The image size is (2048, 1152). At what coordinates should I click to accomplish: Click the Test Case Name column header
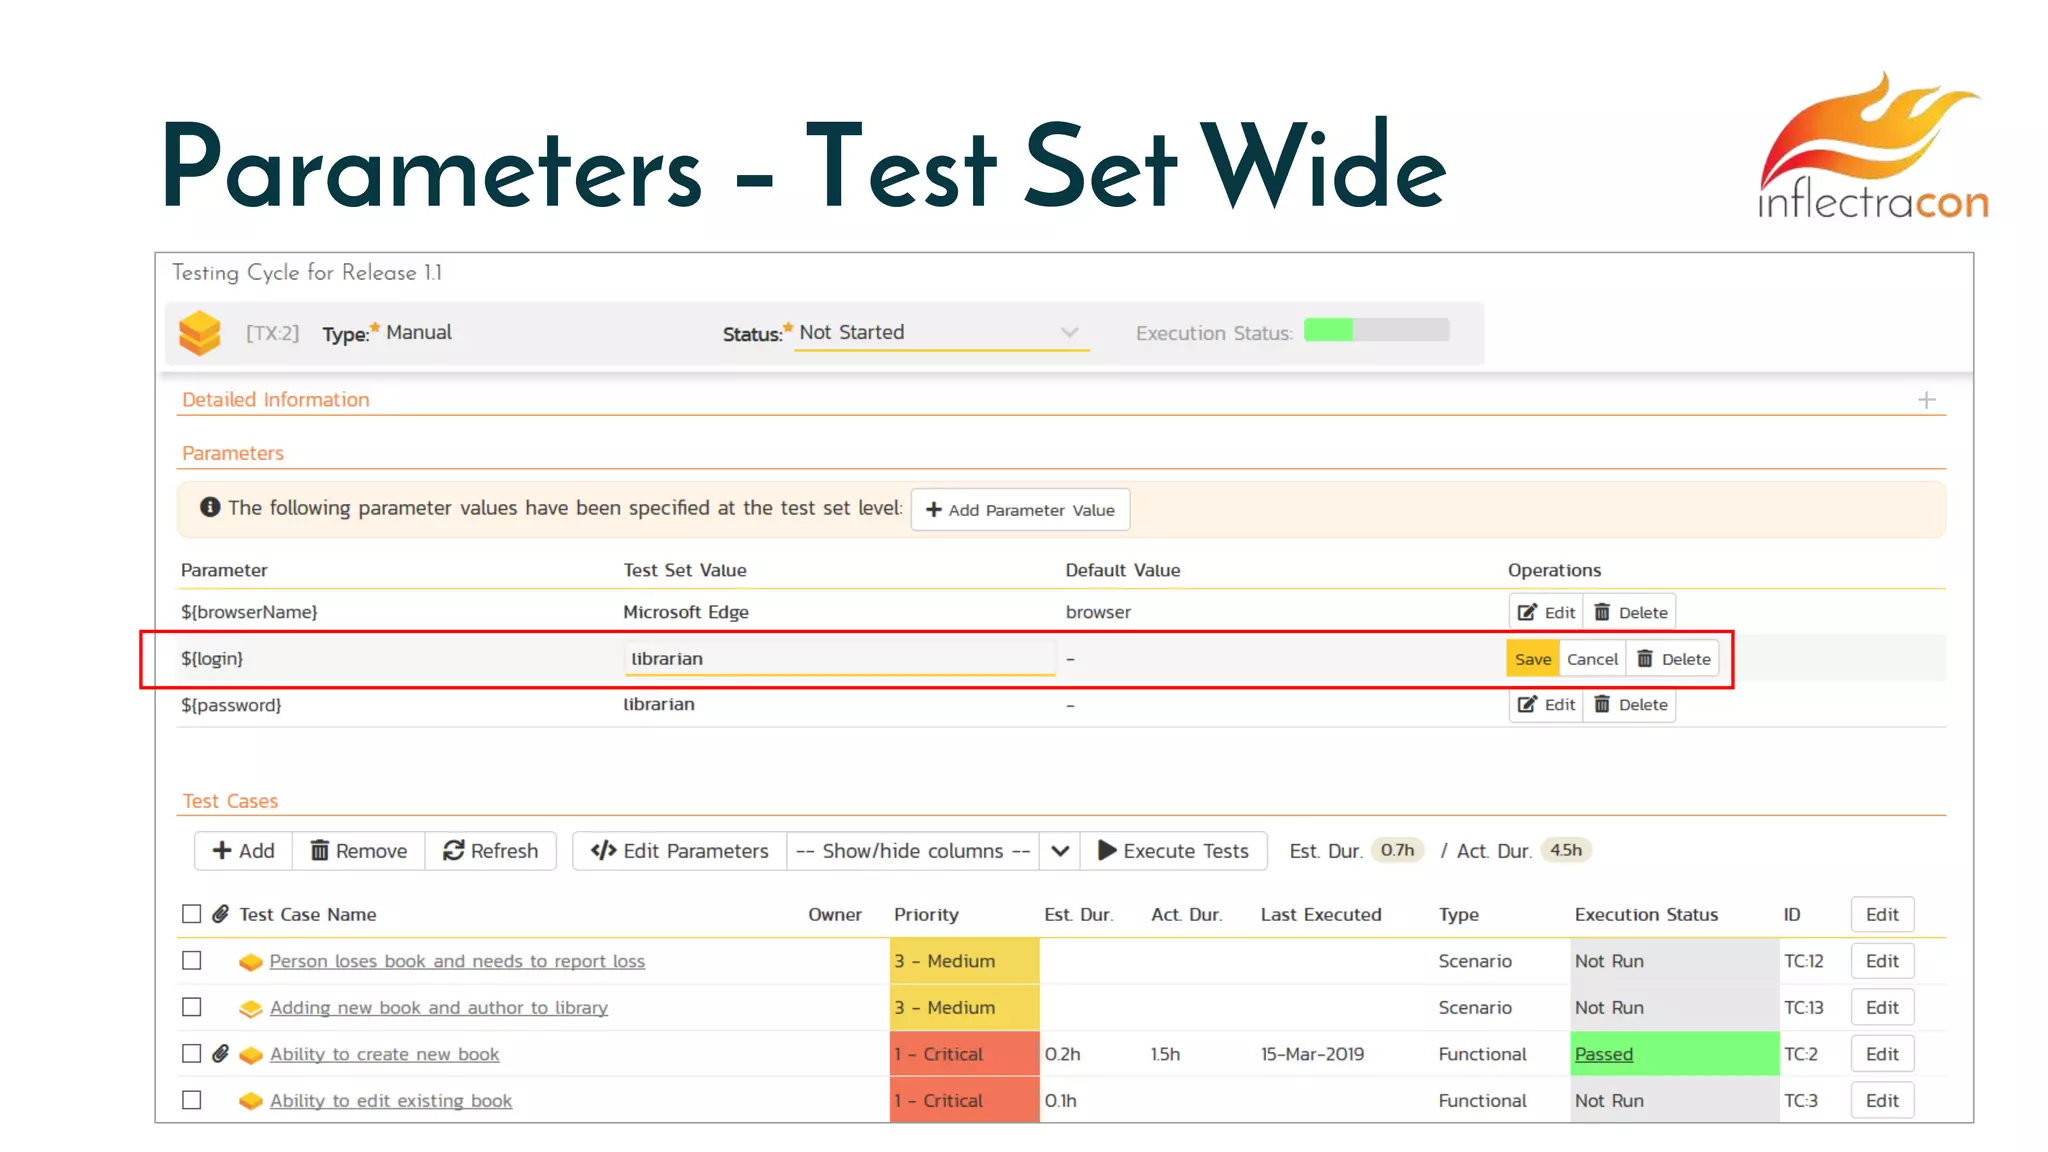(x=308, y=914)
